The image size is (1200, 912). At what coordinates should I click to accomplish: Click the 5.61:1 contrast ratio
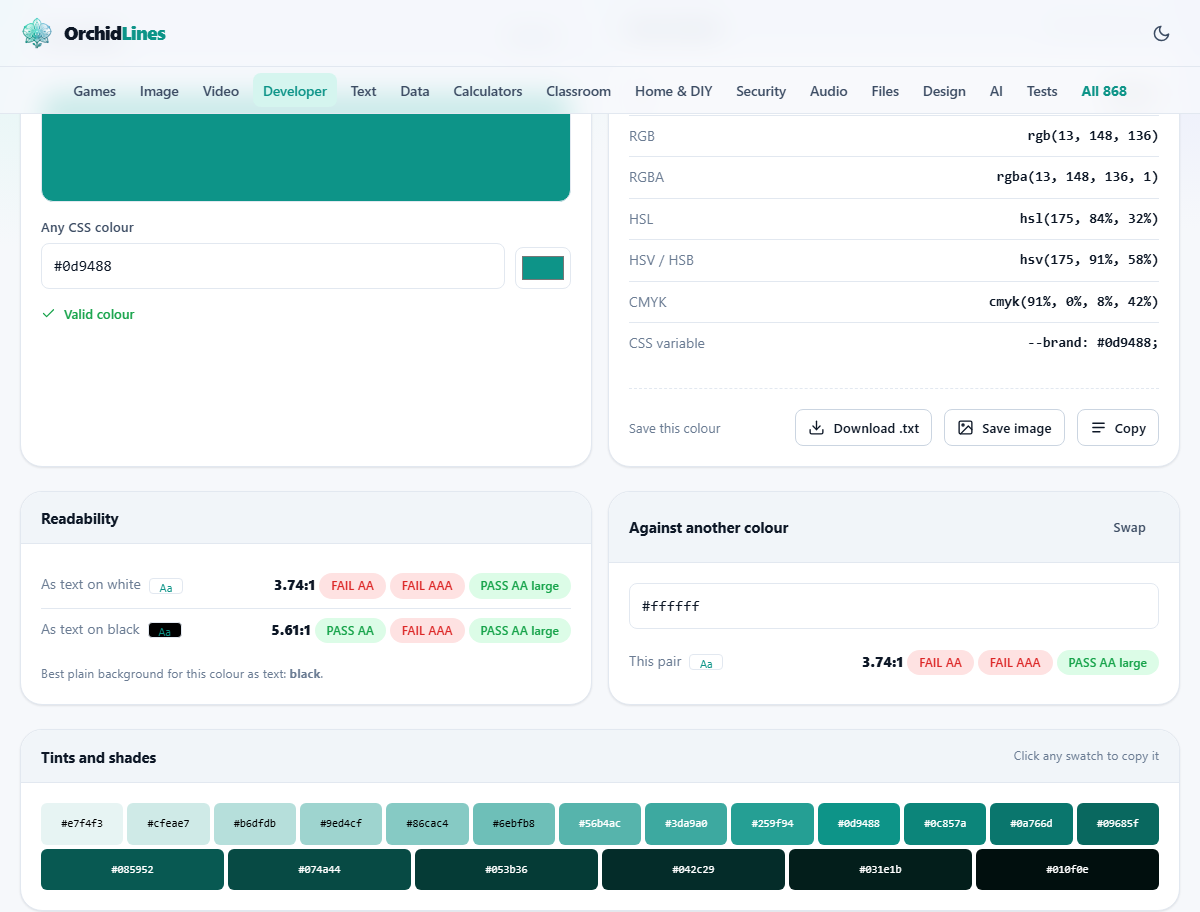click(x=290, y=631)
